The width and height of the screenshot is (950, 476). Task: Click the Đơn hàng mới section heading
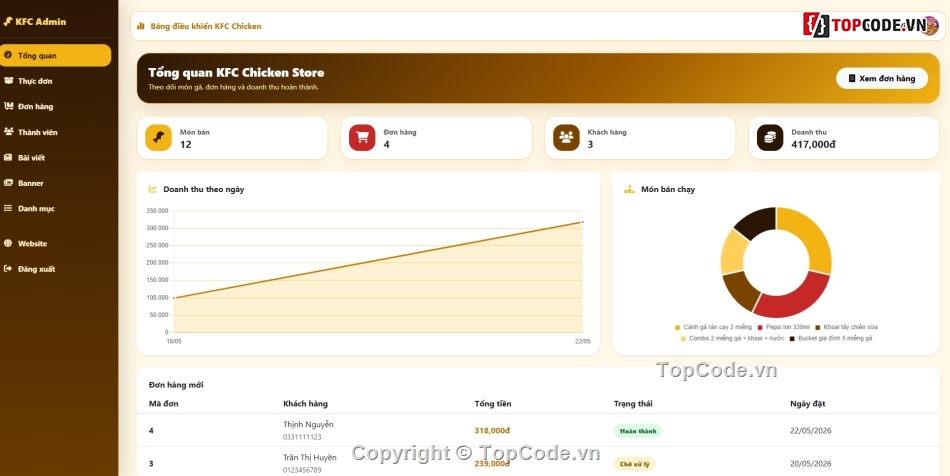(176, 385)
